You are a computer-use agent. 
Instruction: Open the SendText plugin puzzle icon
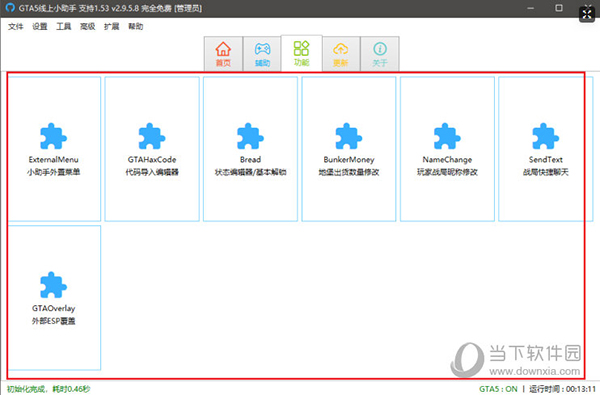tap(546, 136)
